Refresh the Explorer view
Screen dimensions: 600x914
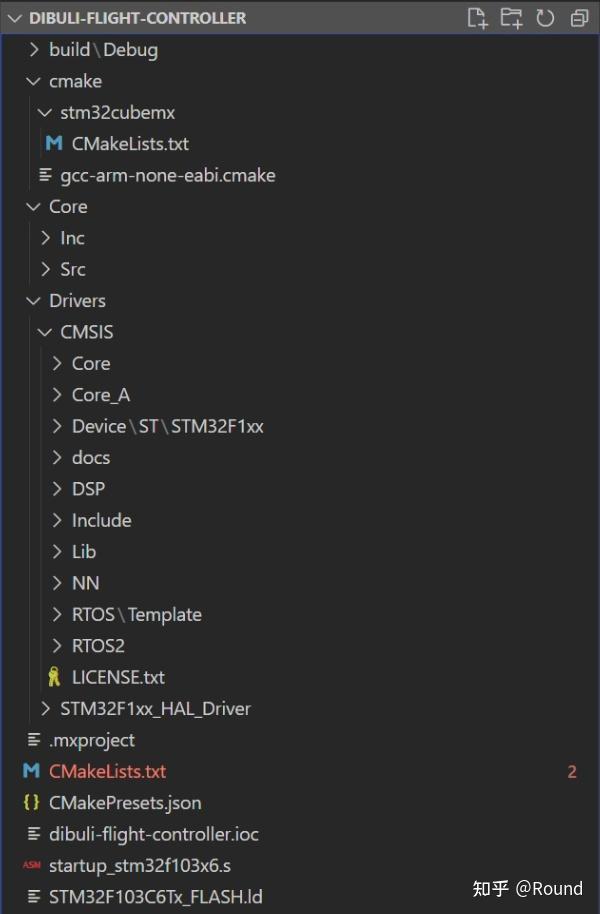click(544, 18)
